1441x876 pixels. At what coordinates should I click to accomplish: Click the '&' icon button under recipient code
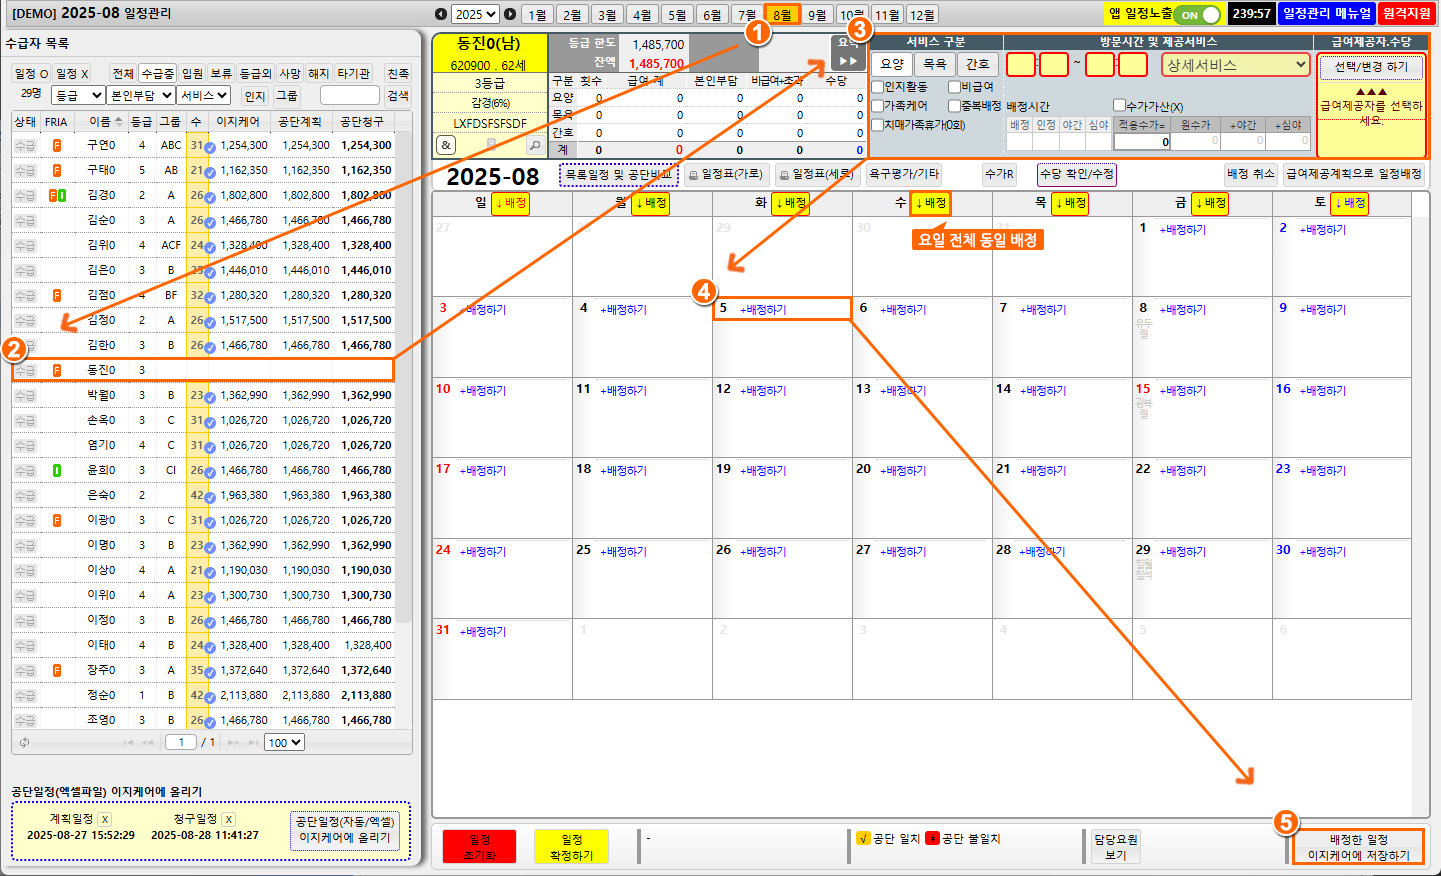[446, 145]
